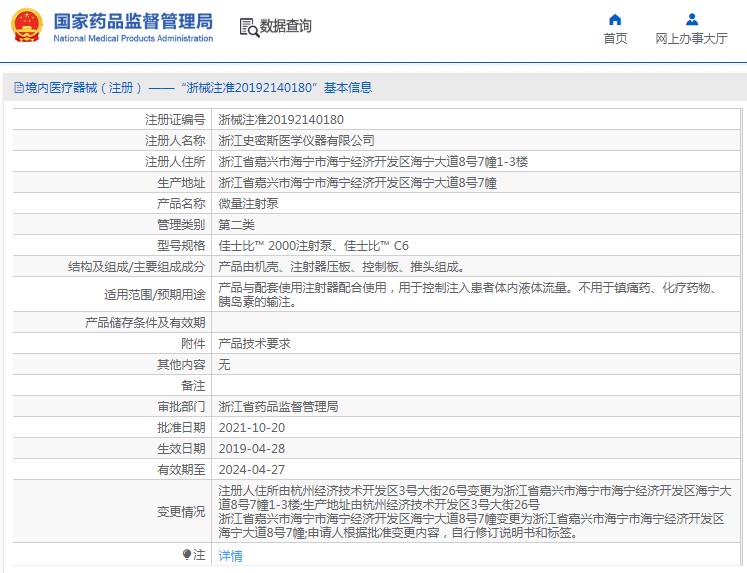Viewport: 747px width, 573px height.
Task: Click the 适用范围 intended use description
Action: click(469, 294)
